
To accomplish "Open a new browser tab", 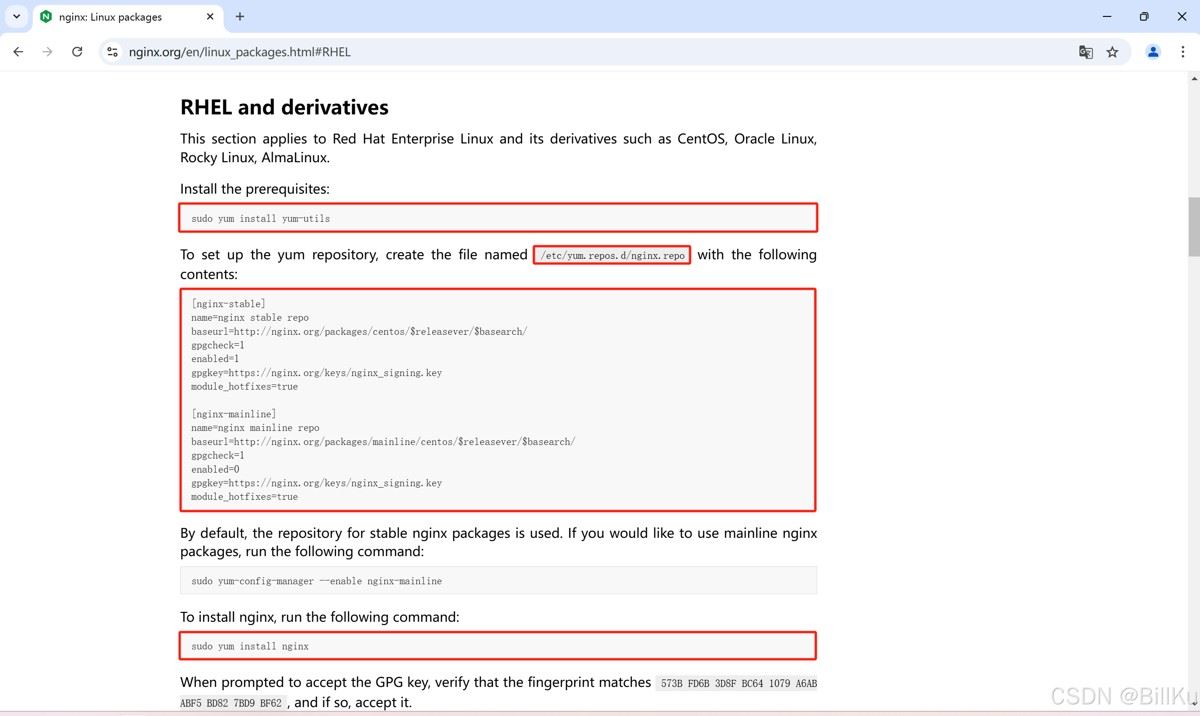I will click(240, 17).
